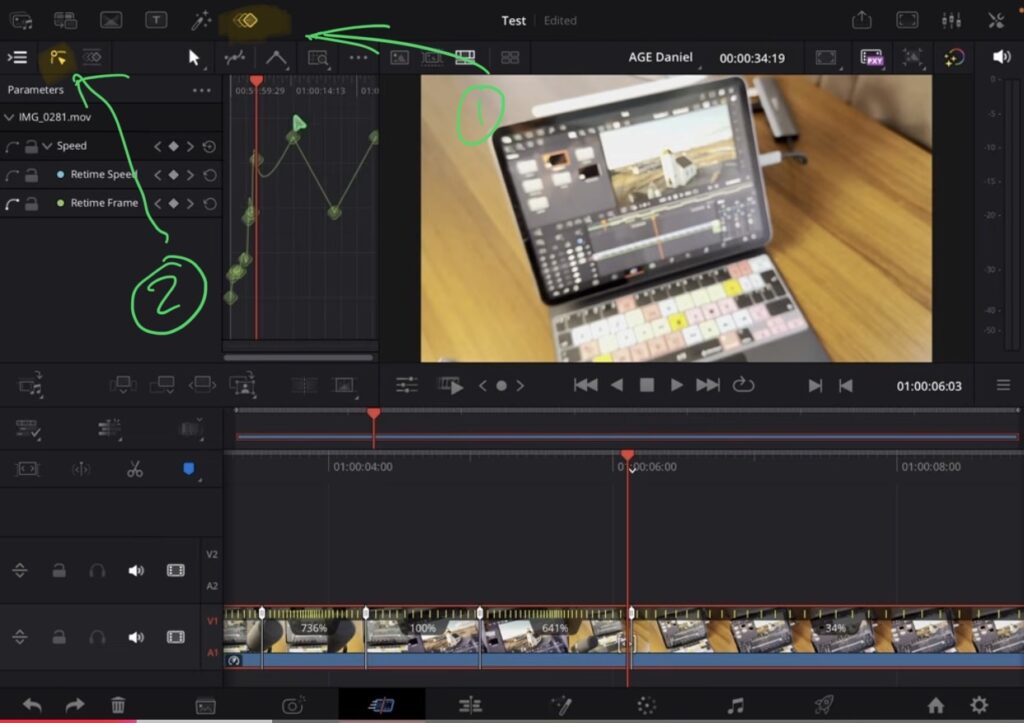This screenshot has height=723, width=1024.
Task: Go to the home icon in bottom bar
Action: click(x=935, y=705)
